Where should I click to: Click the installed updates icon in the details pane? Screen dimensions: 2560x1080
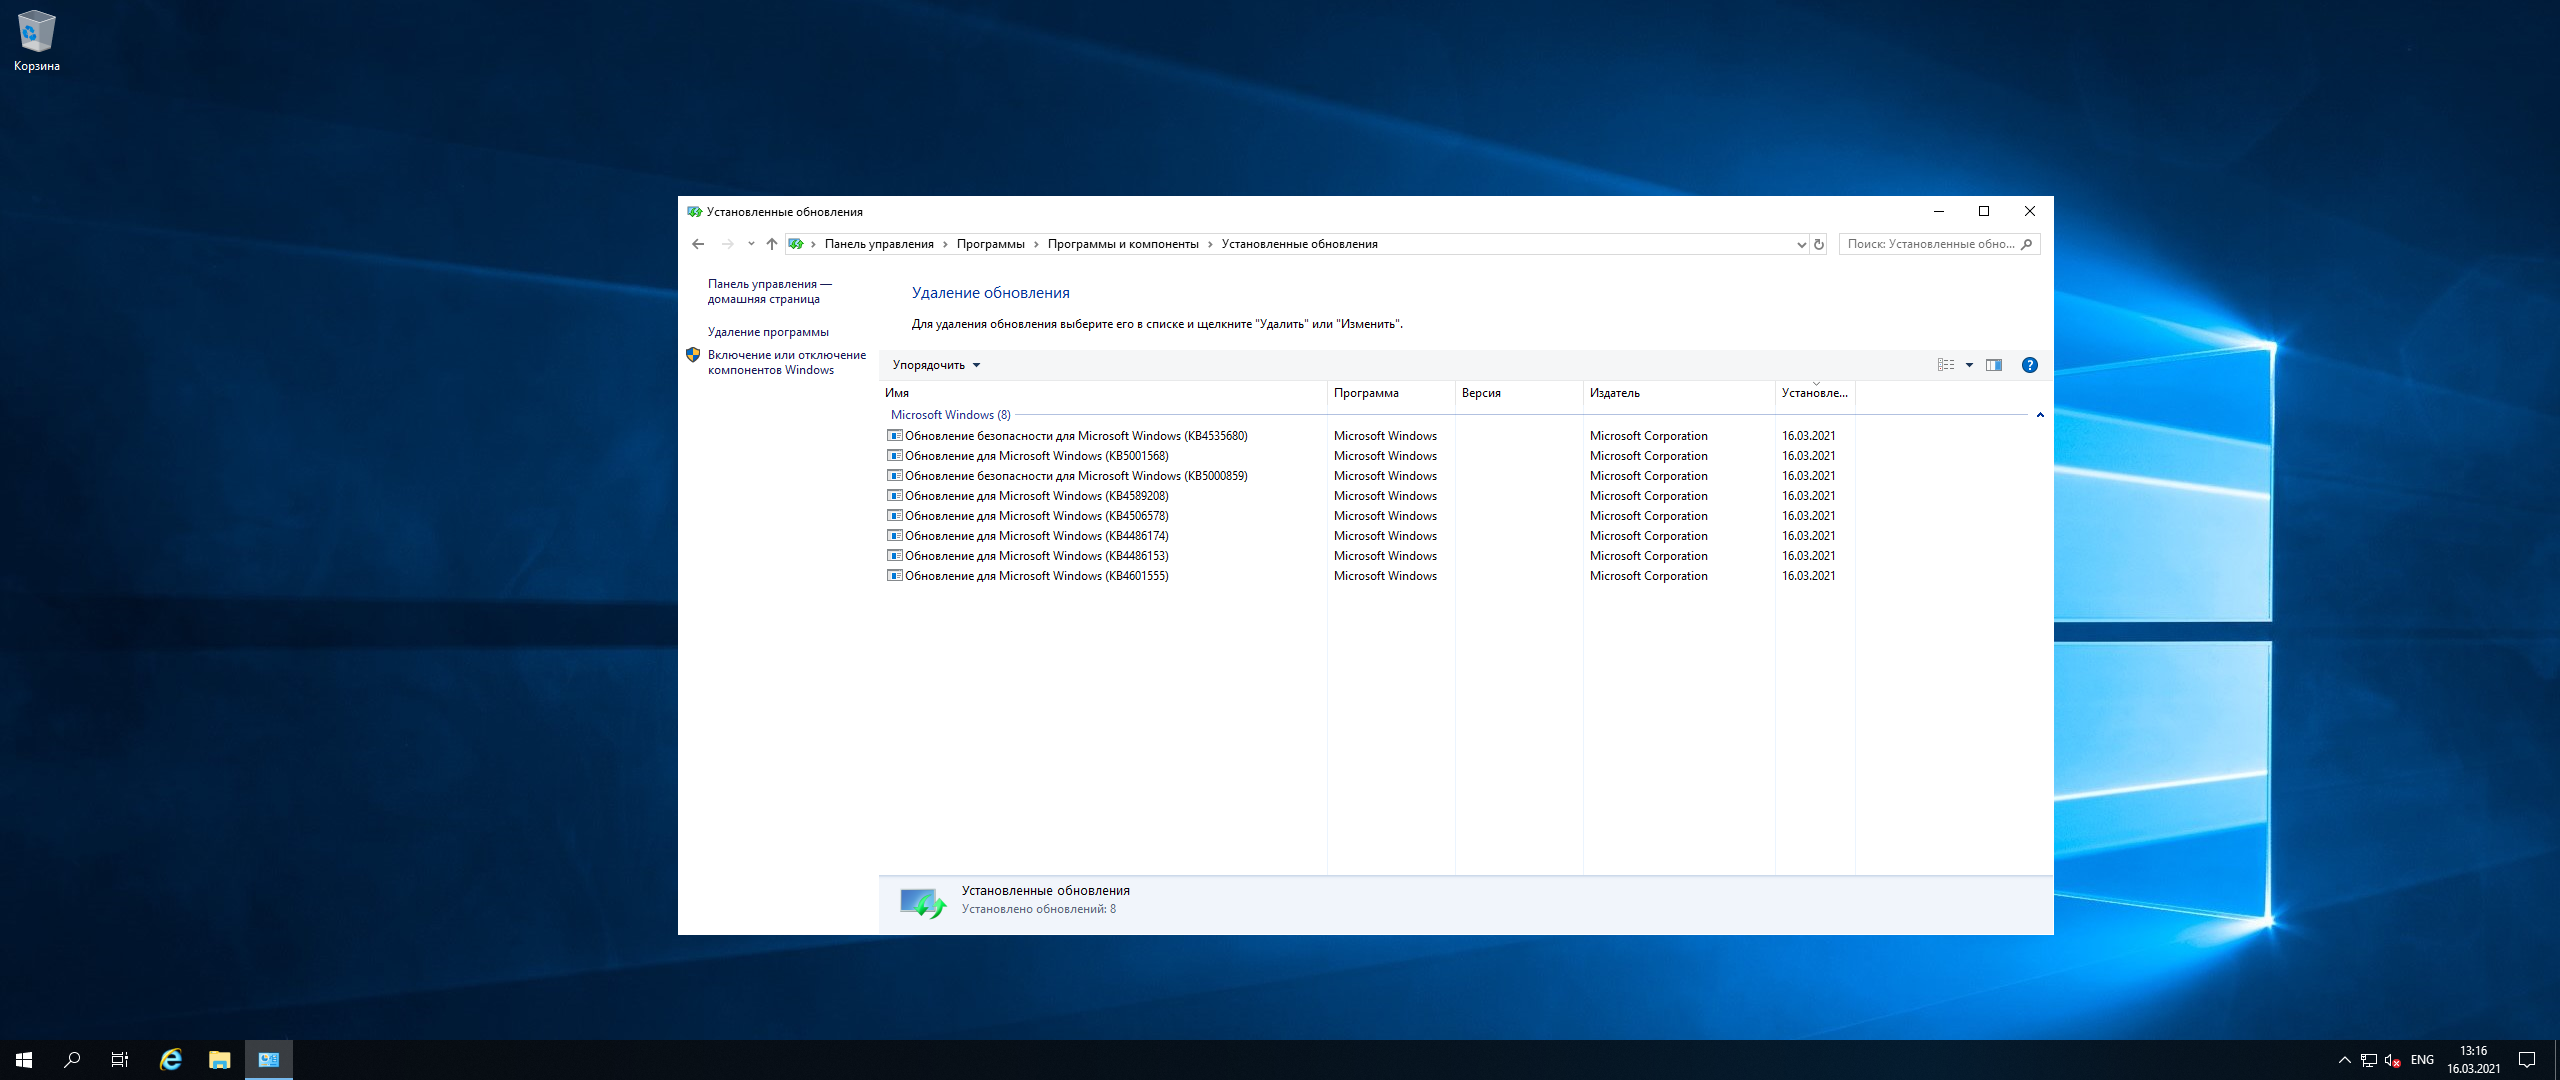pyautogui.click(x=922, y=903)
